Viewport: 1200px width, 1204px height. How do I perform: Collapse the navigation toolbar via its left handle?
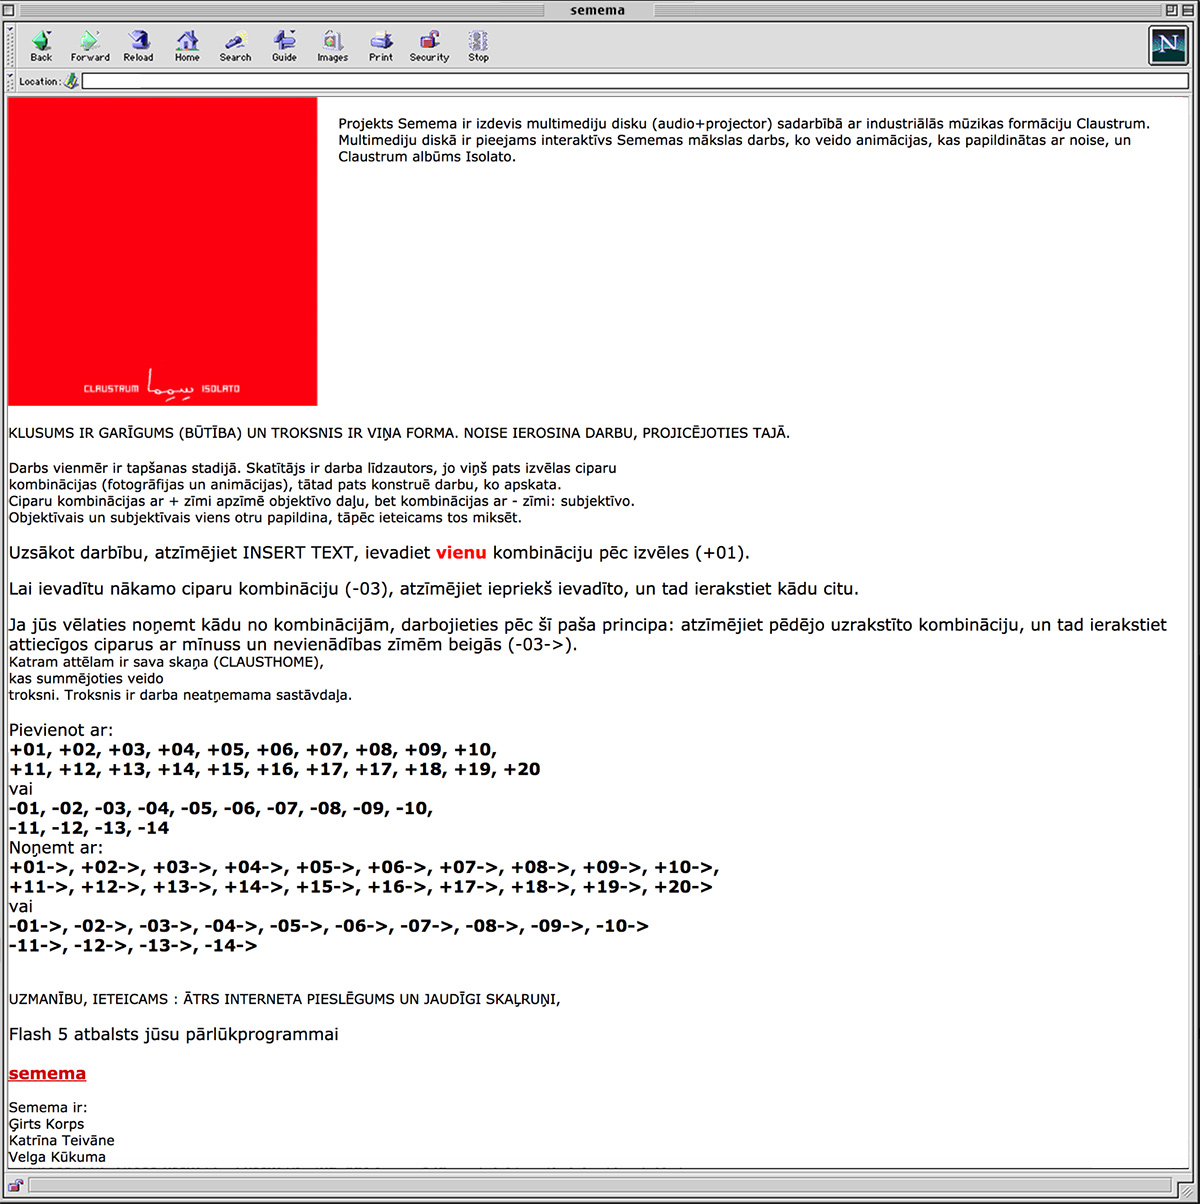click(x=11, y=46)
